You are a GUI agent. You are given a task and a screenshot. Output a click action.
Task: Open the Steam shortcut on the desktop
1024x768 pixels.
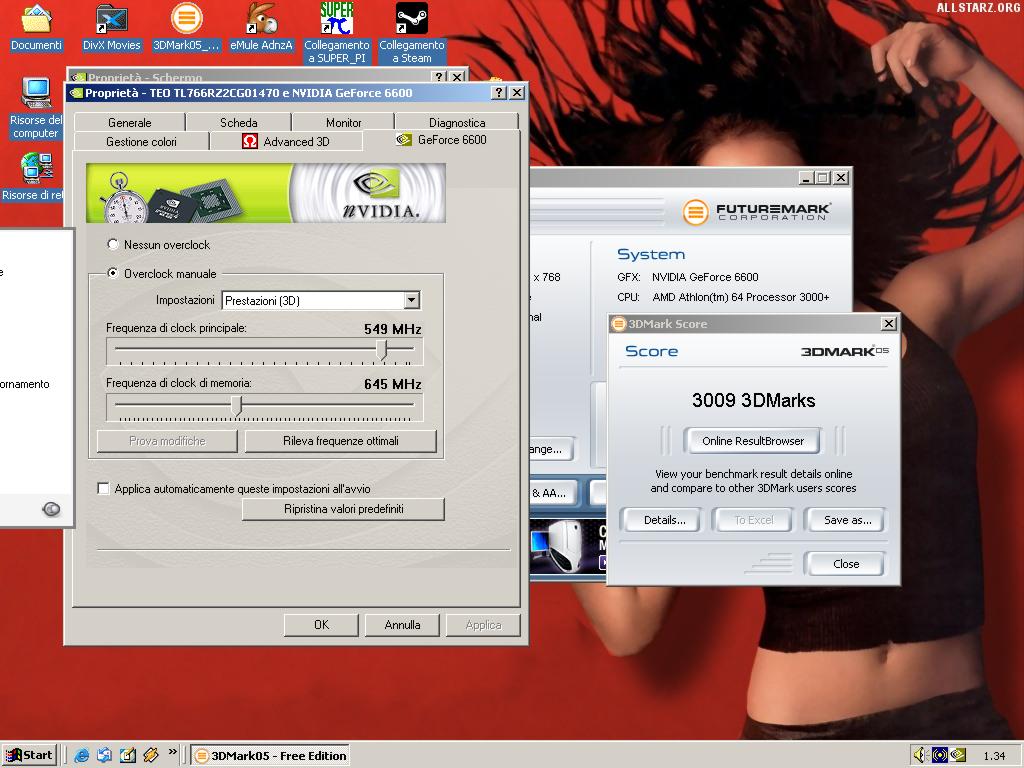pos(412,33)
